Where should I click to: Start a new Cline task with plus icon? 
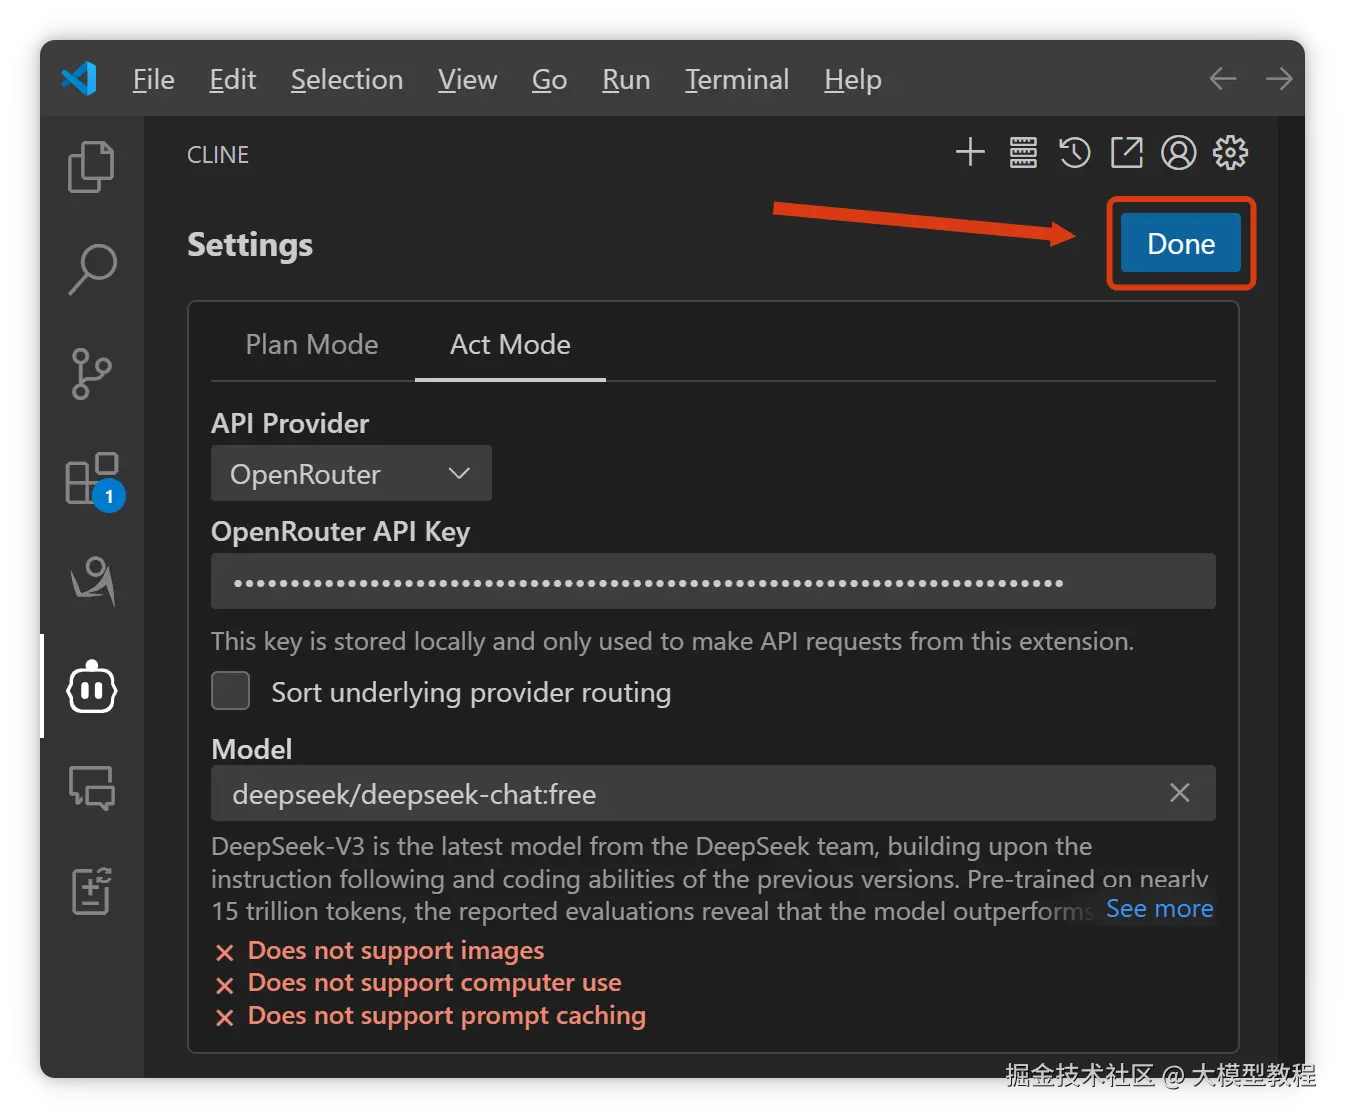pos(970,153)
